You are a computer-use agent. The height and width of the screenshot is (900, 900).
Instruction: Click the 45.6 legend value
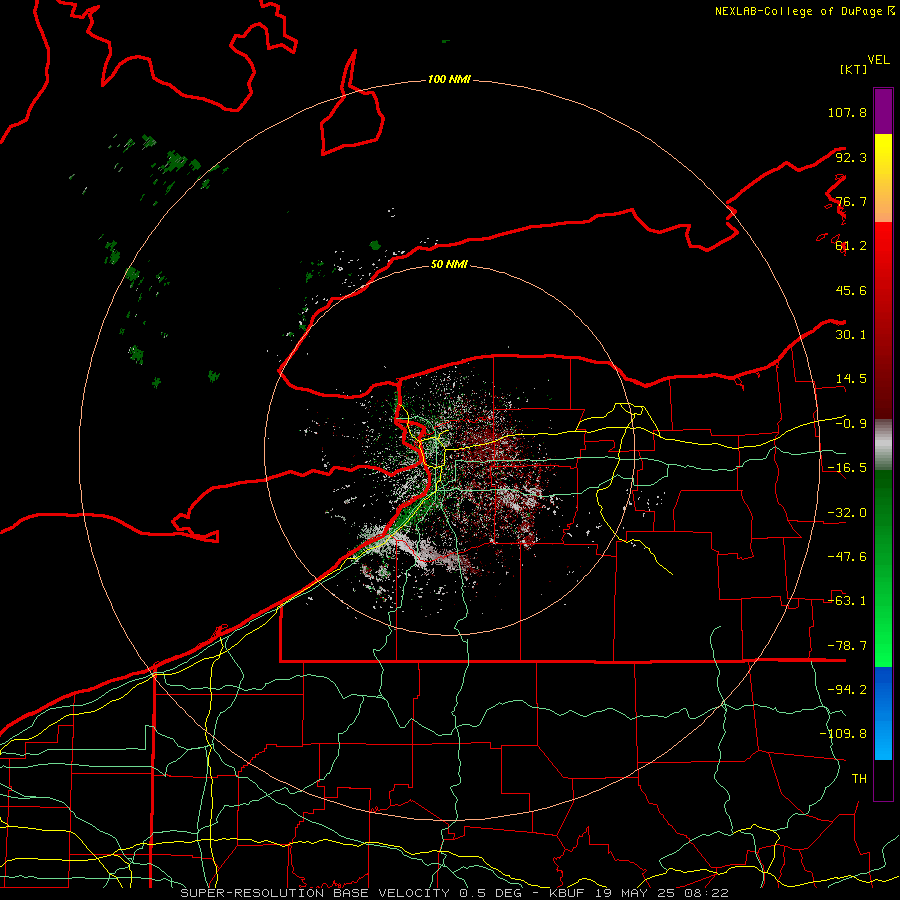851,290
